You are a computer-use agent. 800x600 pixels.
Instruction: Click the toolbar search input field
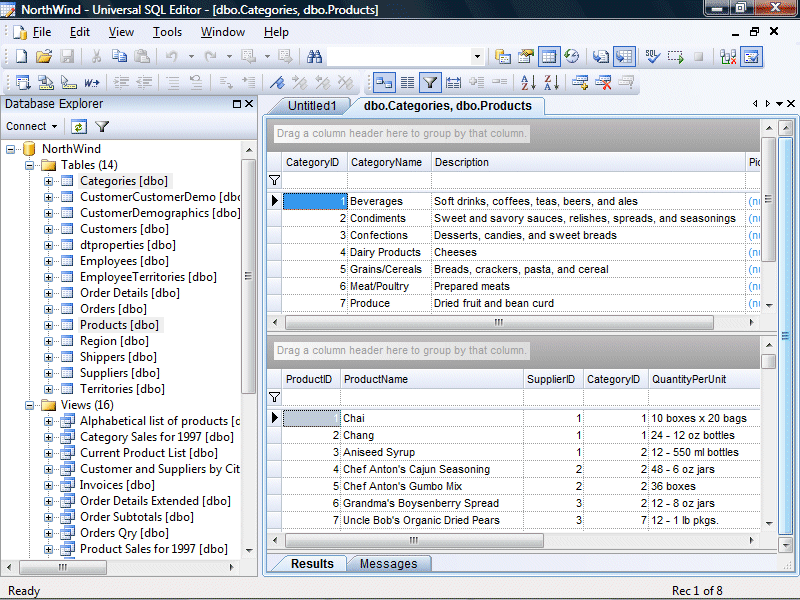click(398, 56)
